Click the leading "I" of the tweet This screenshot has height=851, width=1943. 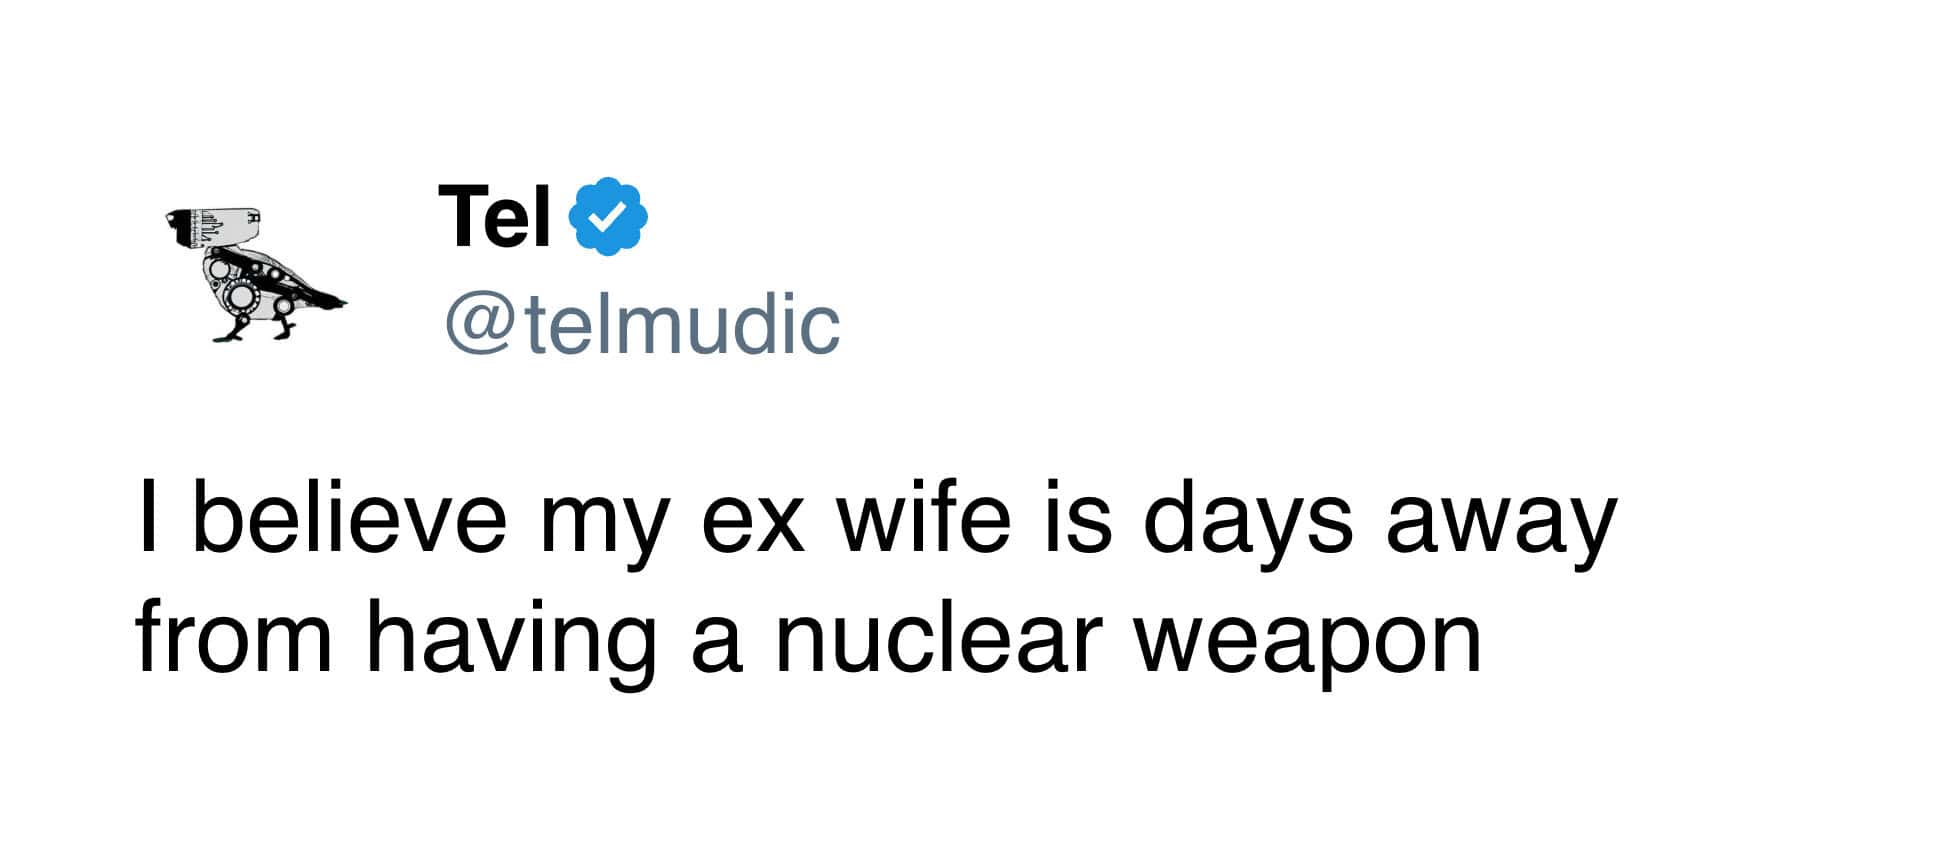(x=148, y=520)
